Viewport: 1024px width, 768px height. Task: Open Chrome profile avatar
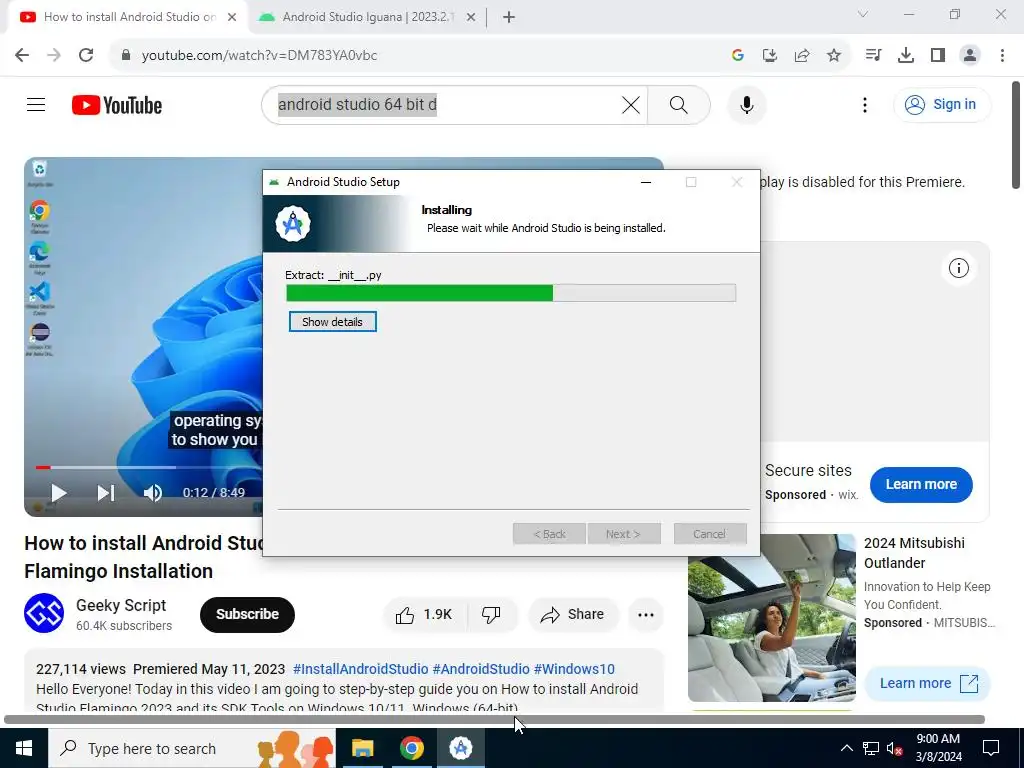pos(970,55)
